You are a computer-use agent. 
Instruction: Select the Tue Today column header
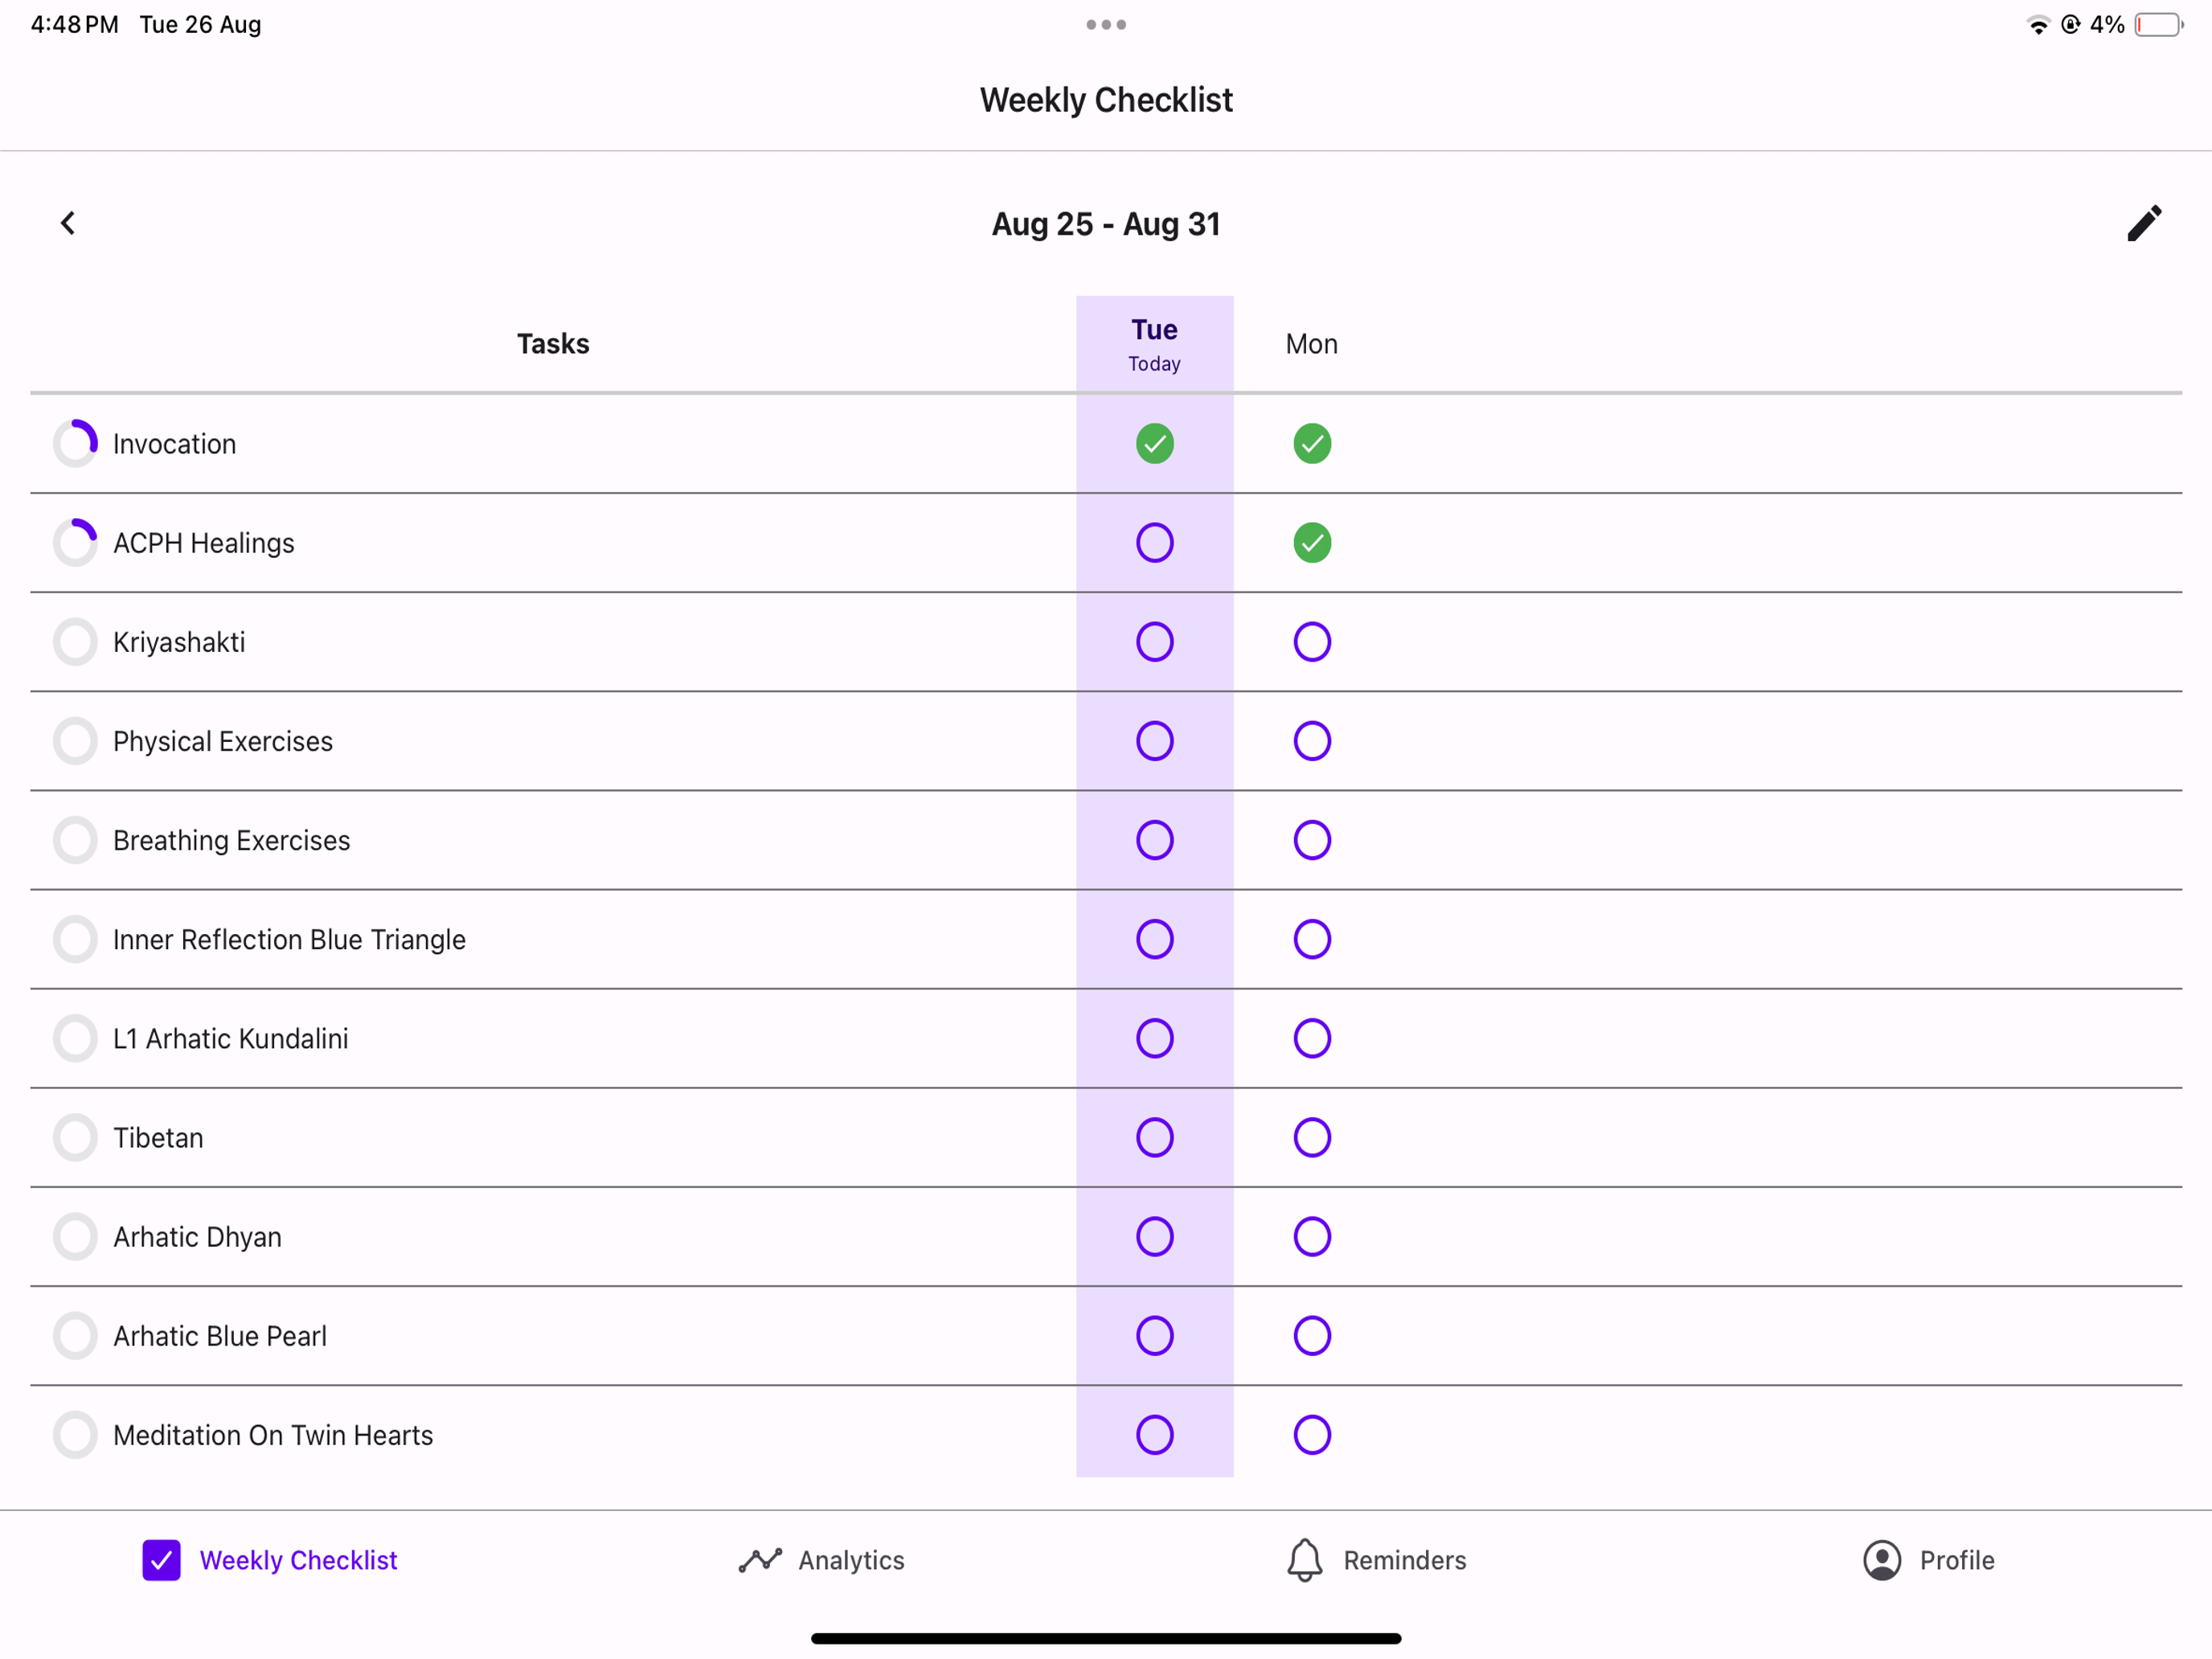1155,344
